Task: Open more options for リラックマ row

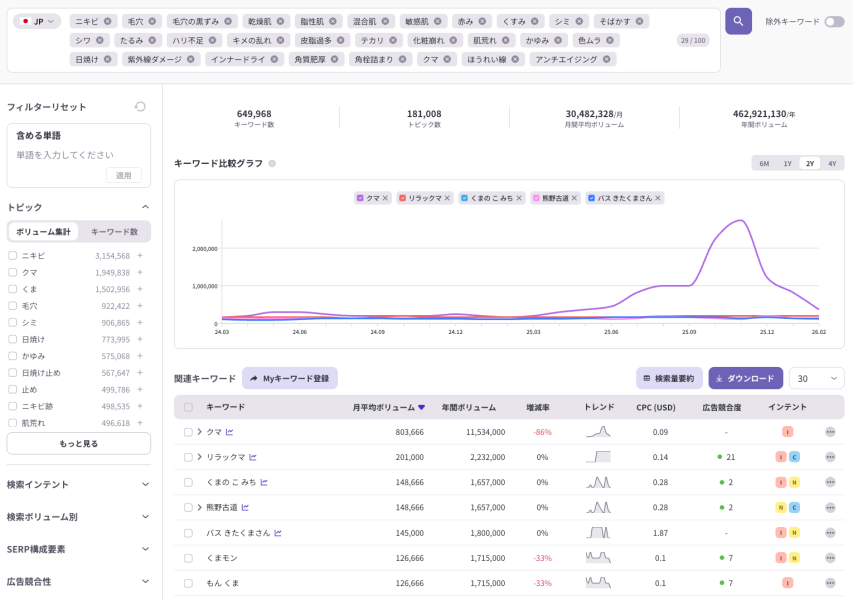Action: pos(830,457)
